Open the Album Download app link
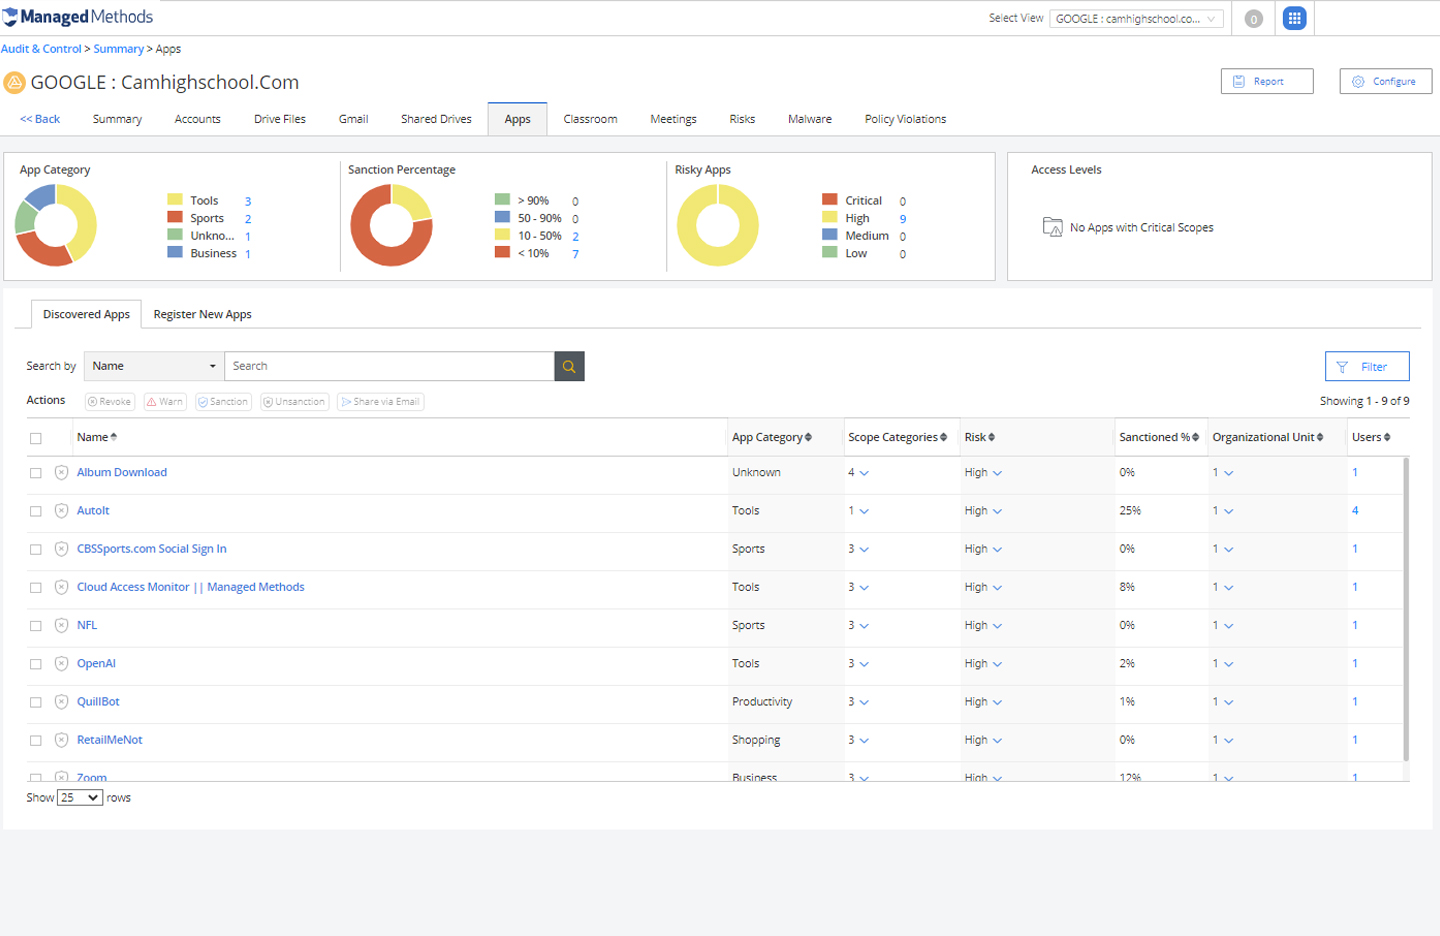This screenshot has height=936, width=1440. tap(122, 472)
